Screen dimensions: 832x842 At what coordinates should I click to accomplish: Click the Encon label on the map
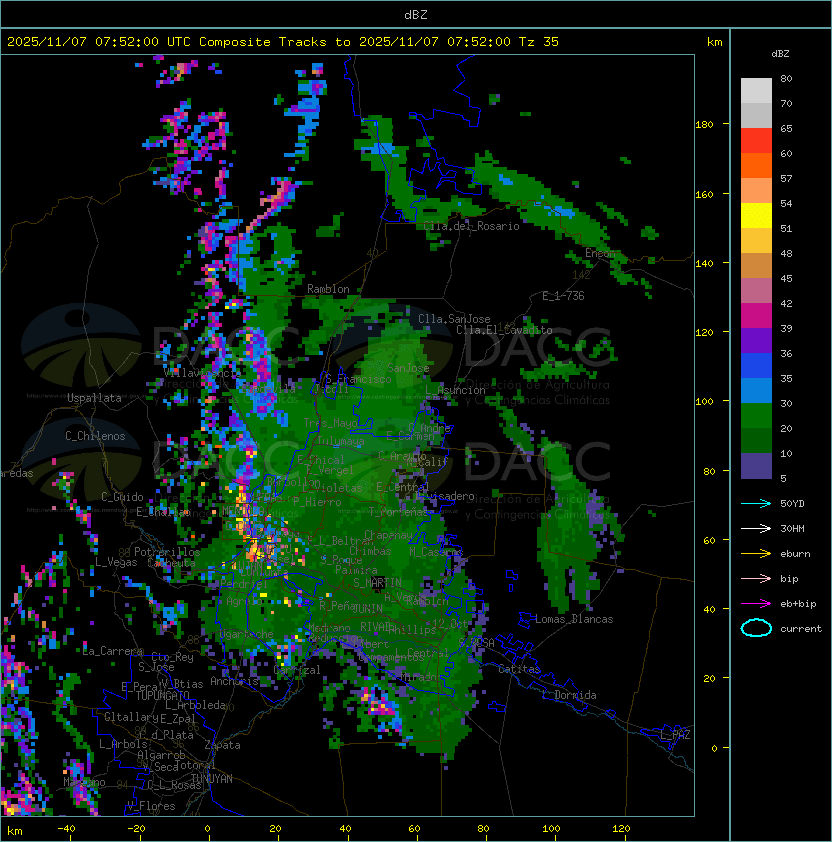[x=599, y=253]
